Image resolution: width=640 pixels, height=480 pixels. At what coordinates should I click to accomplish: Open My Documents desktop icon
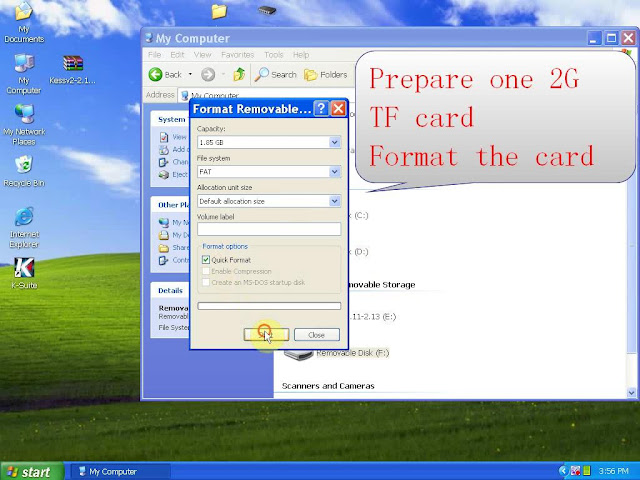[24, 22]
